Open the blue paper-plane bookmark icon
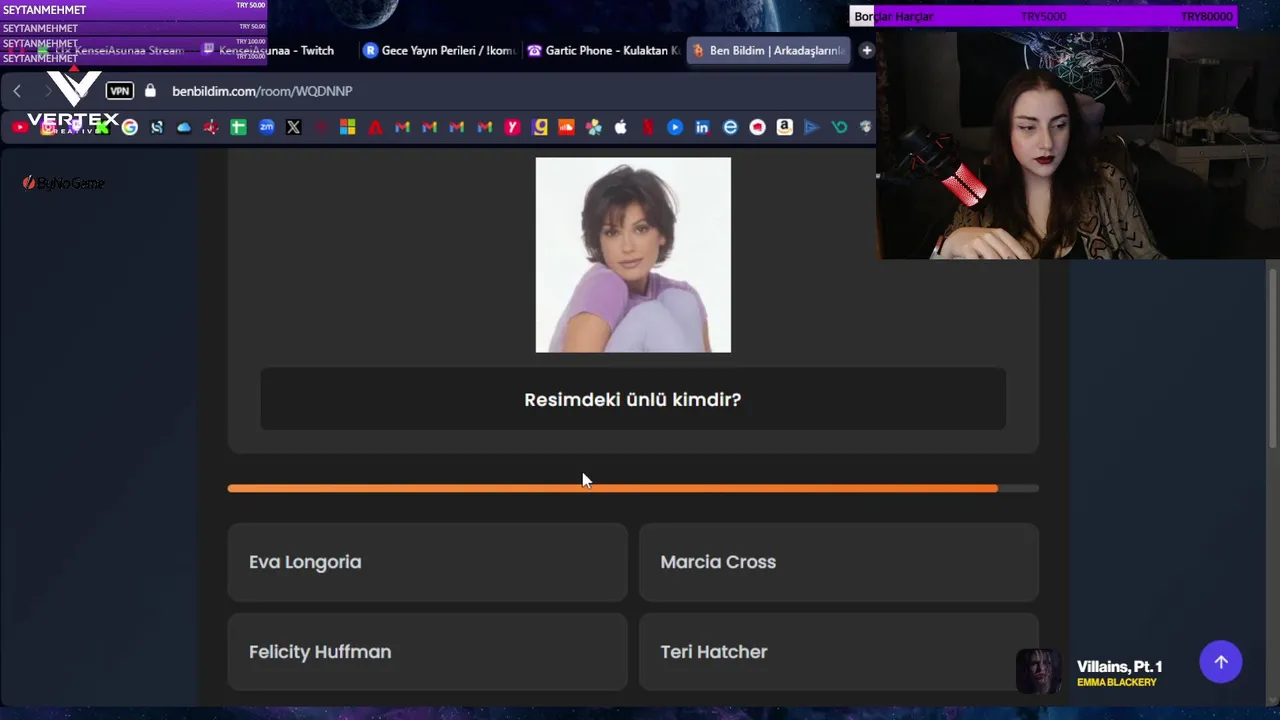The image size is (1280, 720). point(811,127)
